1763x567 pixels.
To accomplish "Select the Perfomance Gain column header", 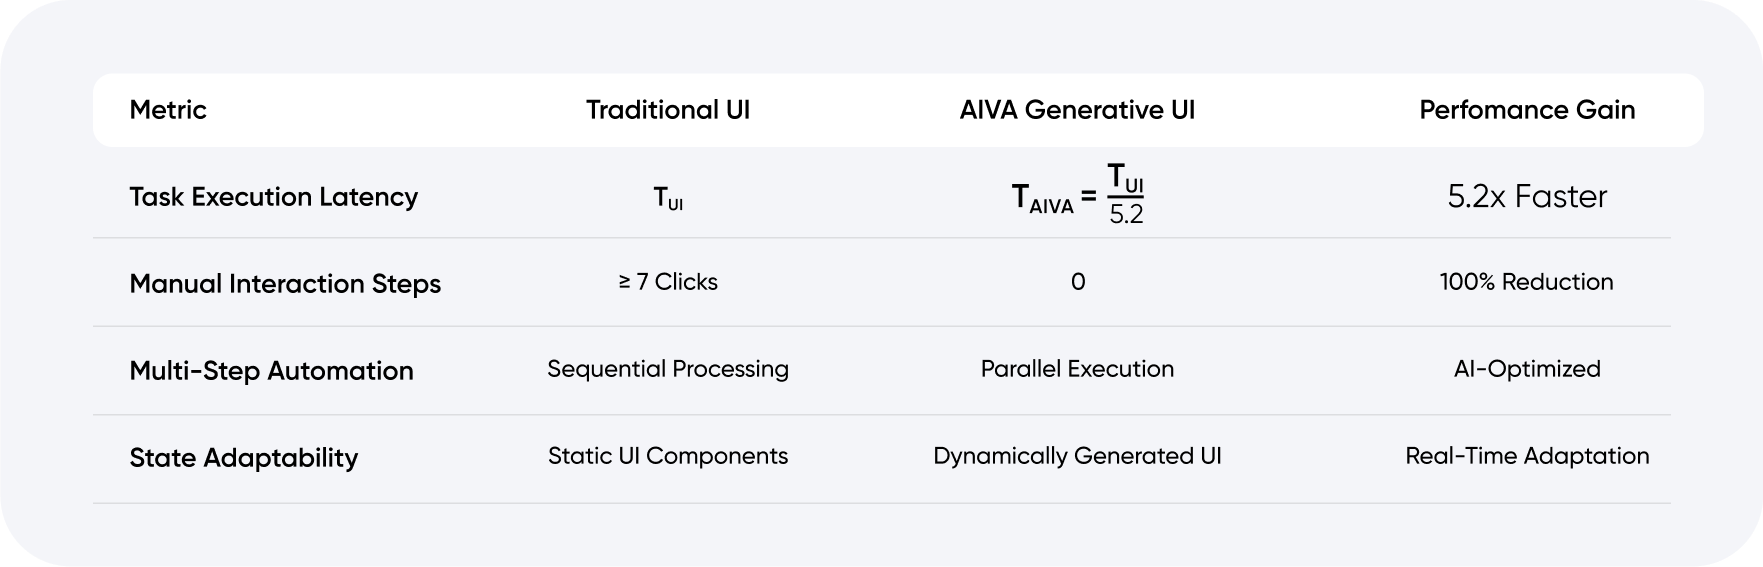I will [1527, 110].
